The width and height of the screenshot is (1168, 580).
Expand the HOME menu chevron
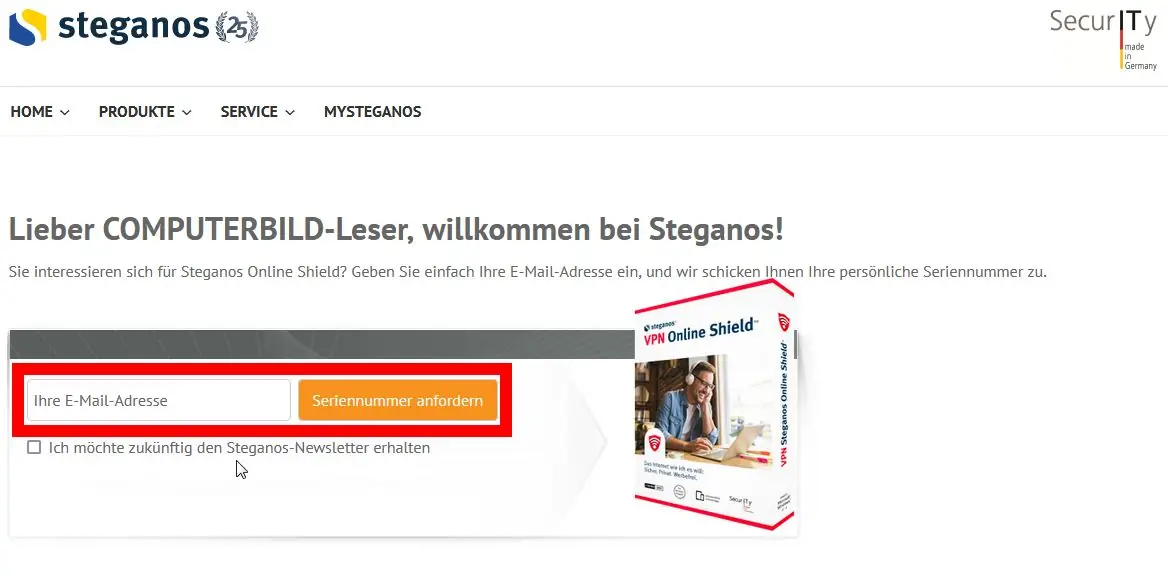pyautogui.click(x=65, y=112)
